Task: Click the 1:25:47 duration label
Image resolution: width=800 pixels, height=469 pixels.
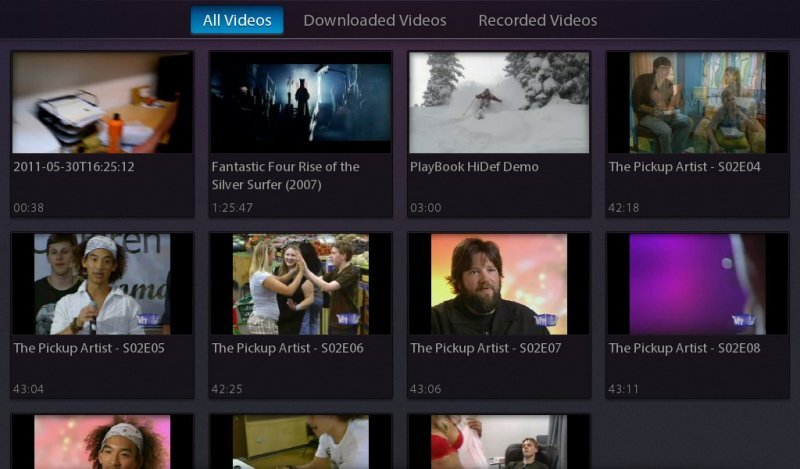Action: pyautogui.click(x=232, y=208)
